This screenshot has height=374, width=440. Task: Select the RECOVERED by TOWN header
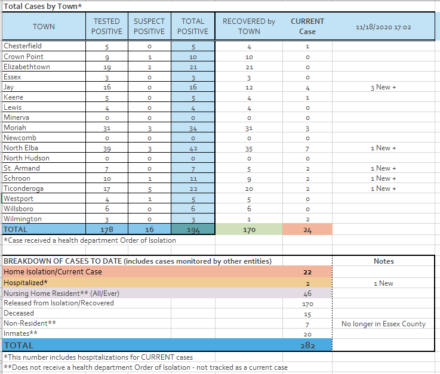[x=249, y=27]
